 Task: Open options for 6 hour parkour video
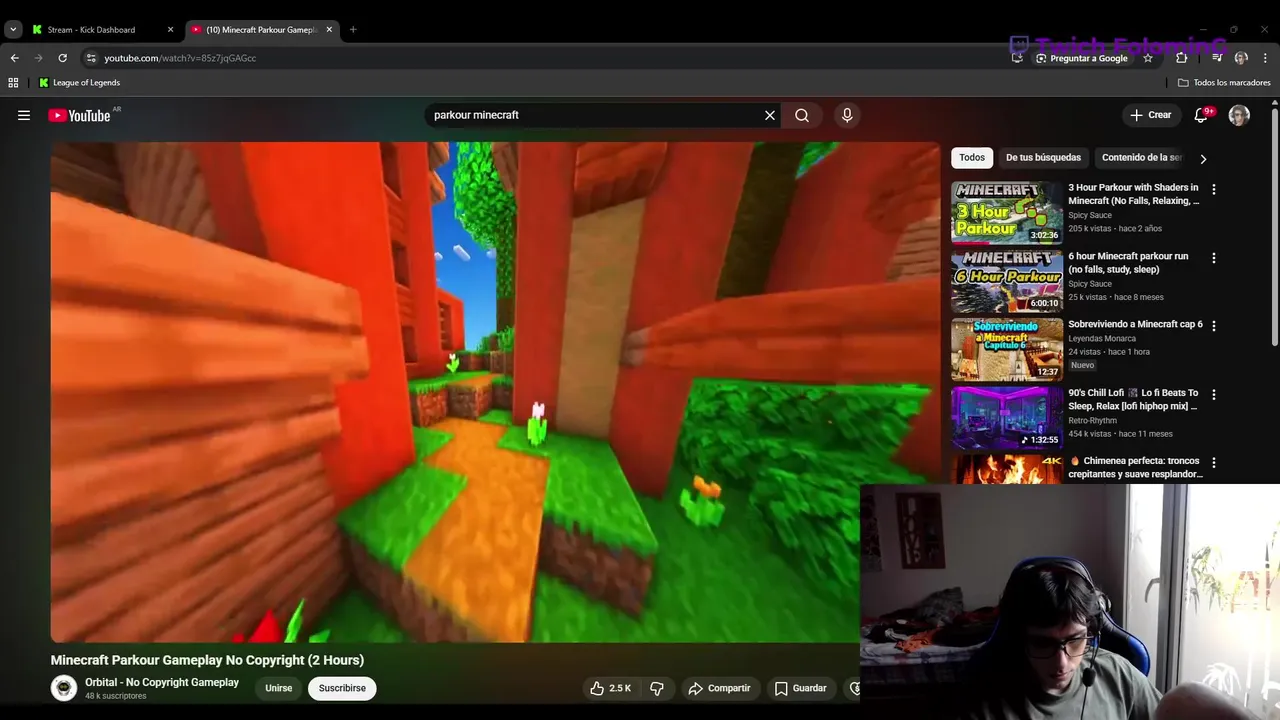1214,258
